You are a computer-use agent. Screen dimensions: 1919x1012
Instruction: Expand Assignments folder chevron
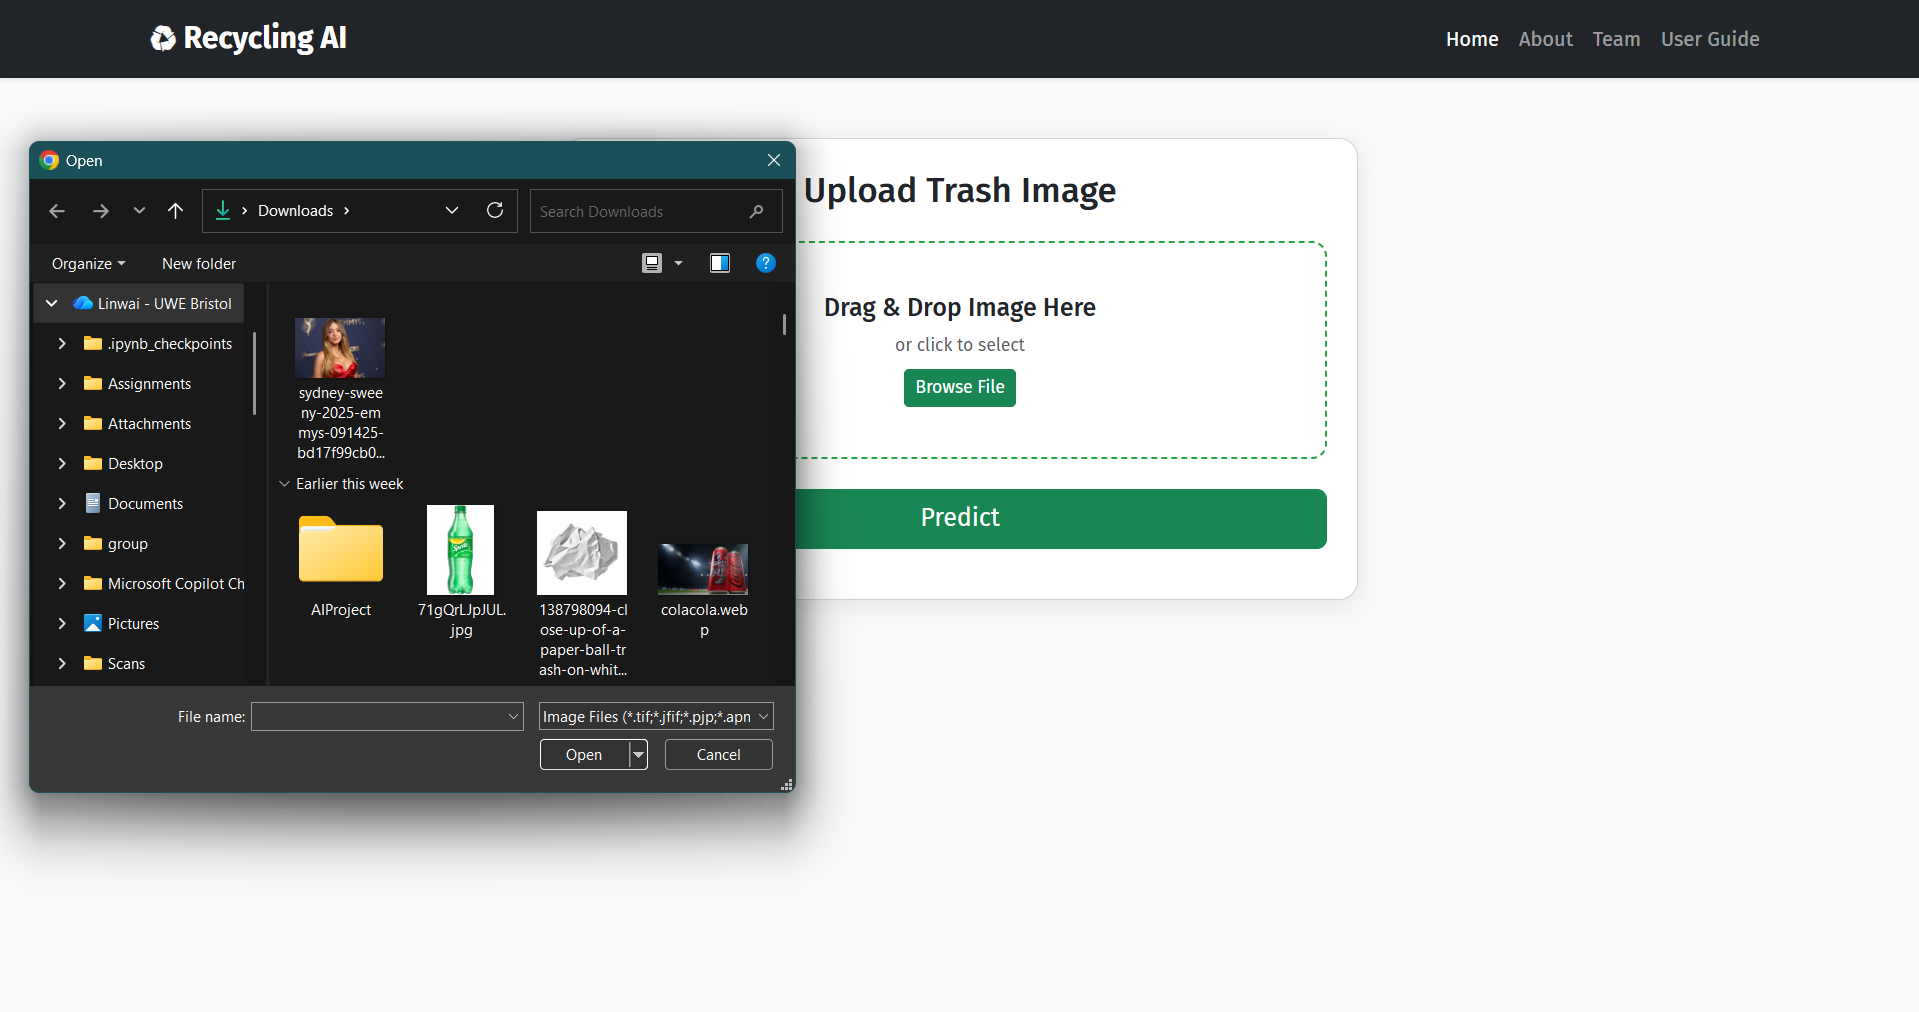pos(62,384)
